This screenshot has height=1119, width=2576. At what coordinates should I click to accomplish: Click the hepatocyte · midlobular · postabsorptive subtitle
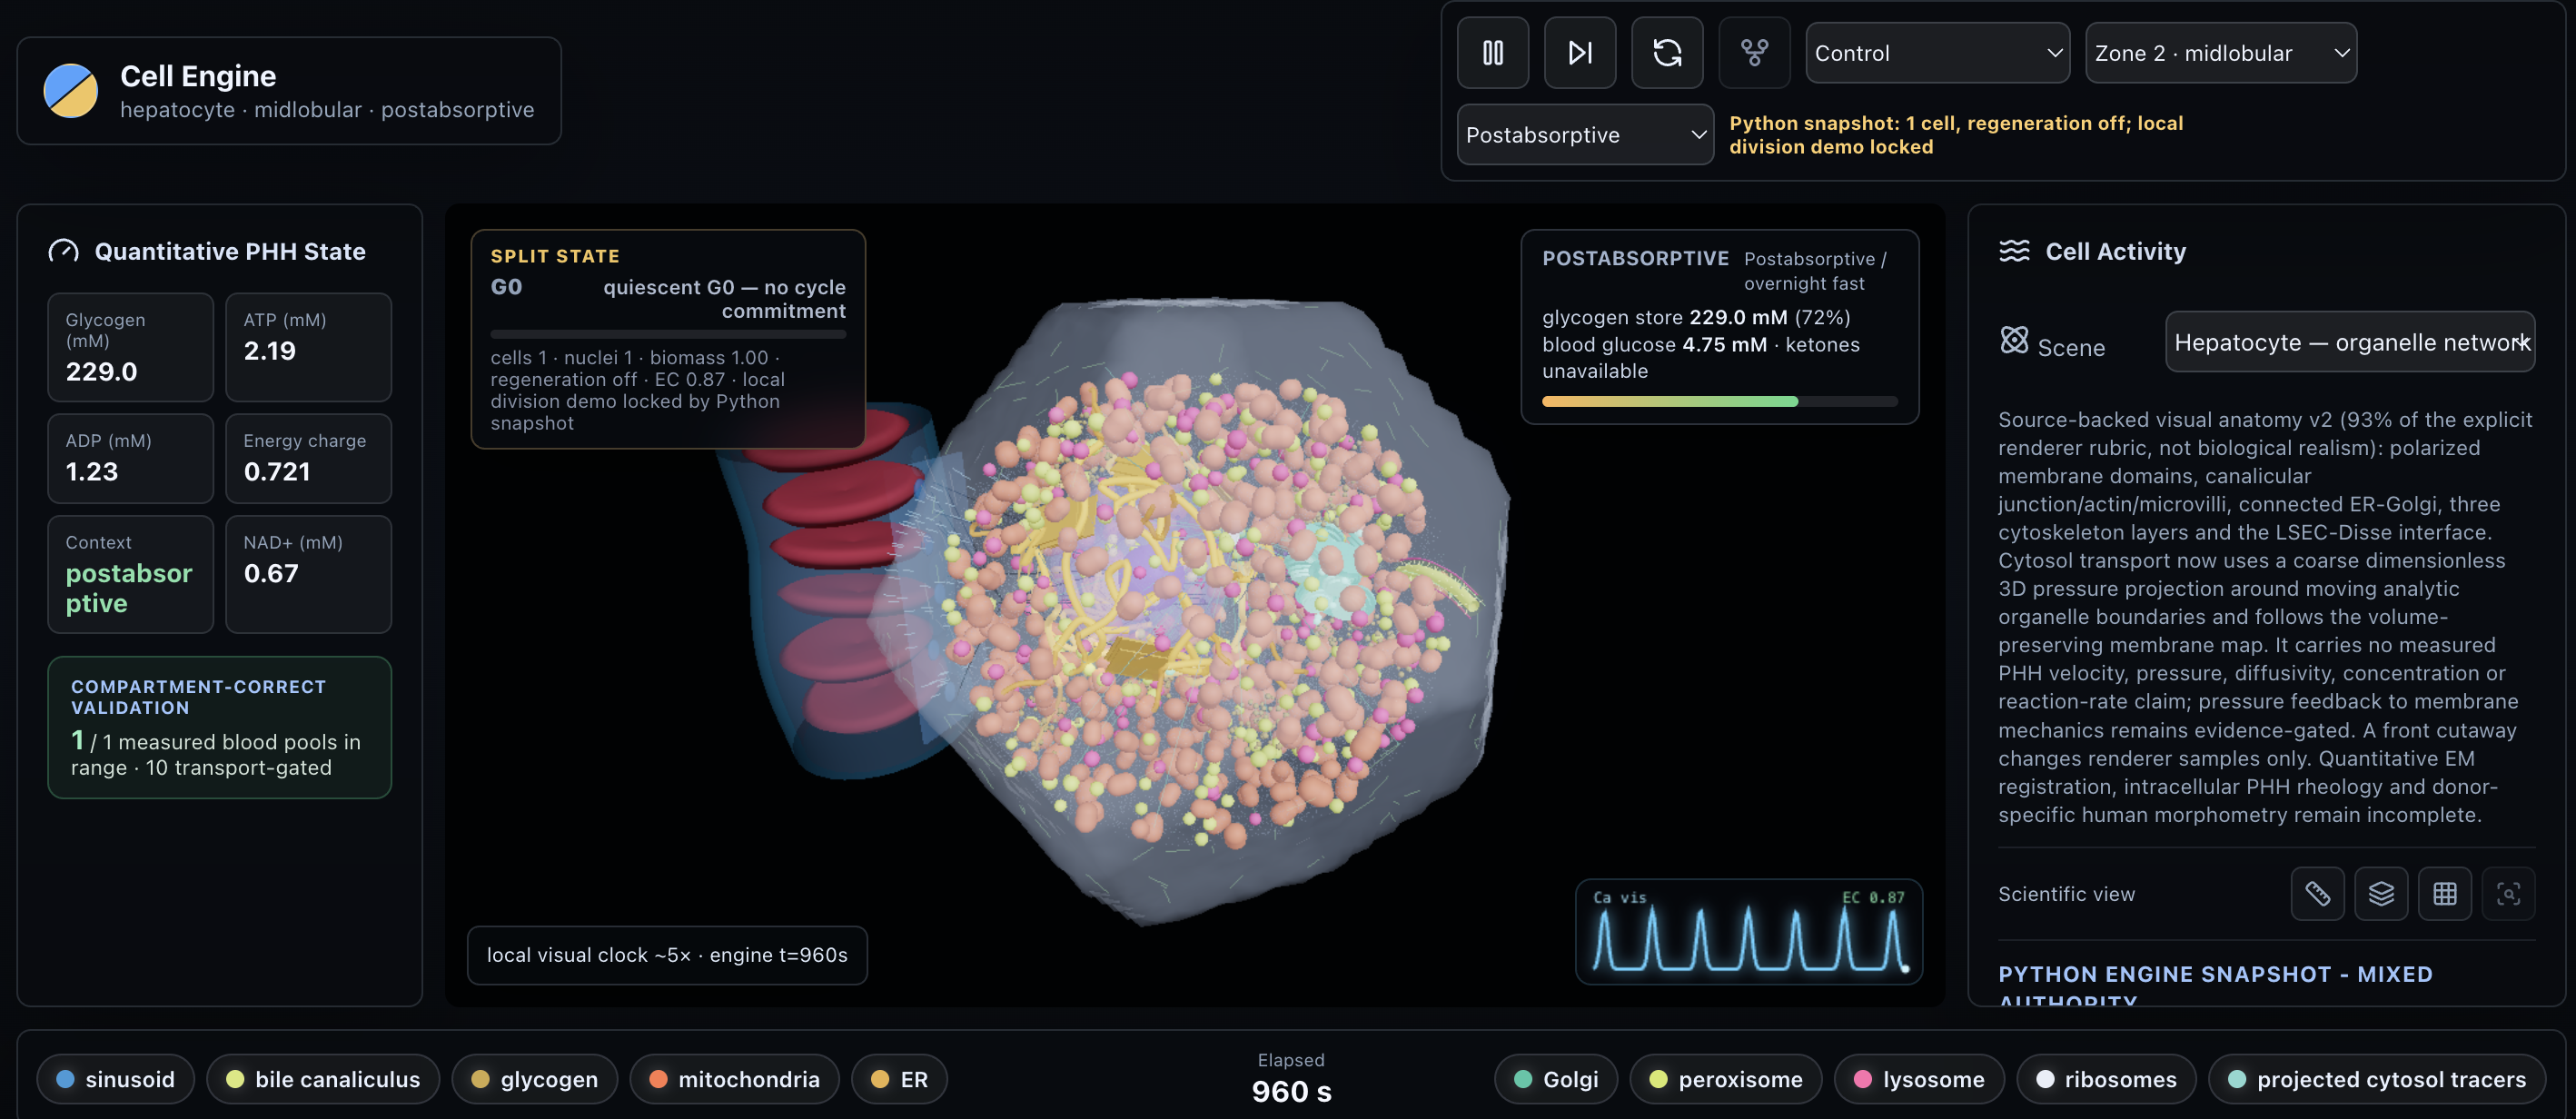[327, 109]
